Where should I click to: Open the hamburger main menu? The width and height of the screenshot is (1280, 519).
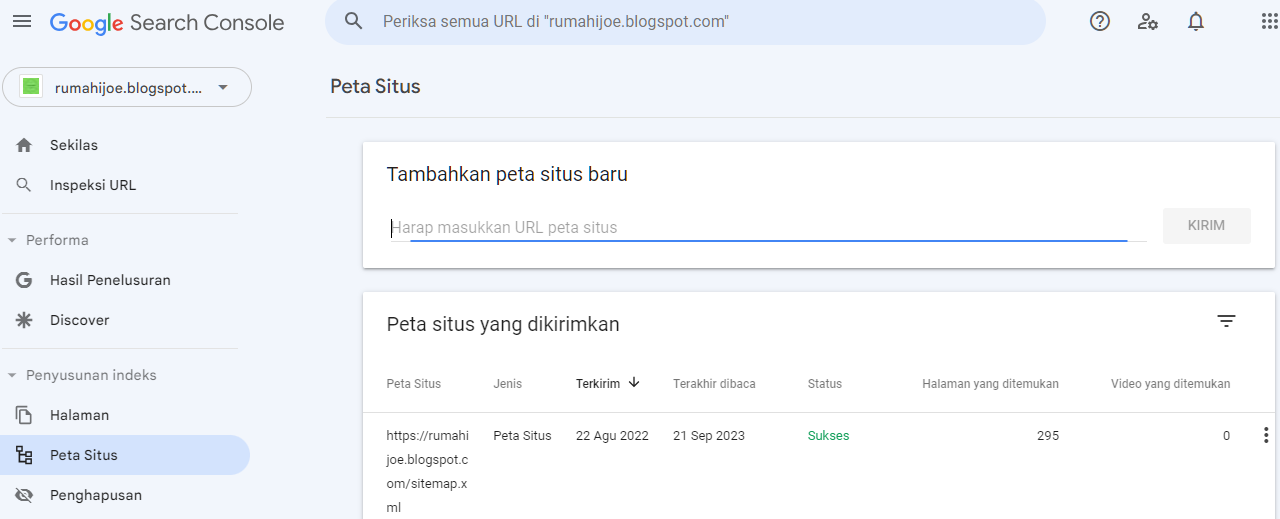tap(22, 22)
